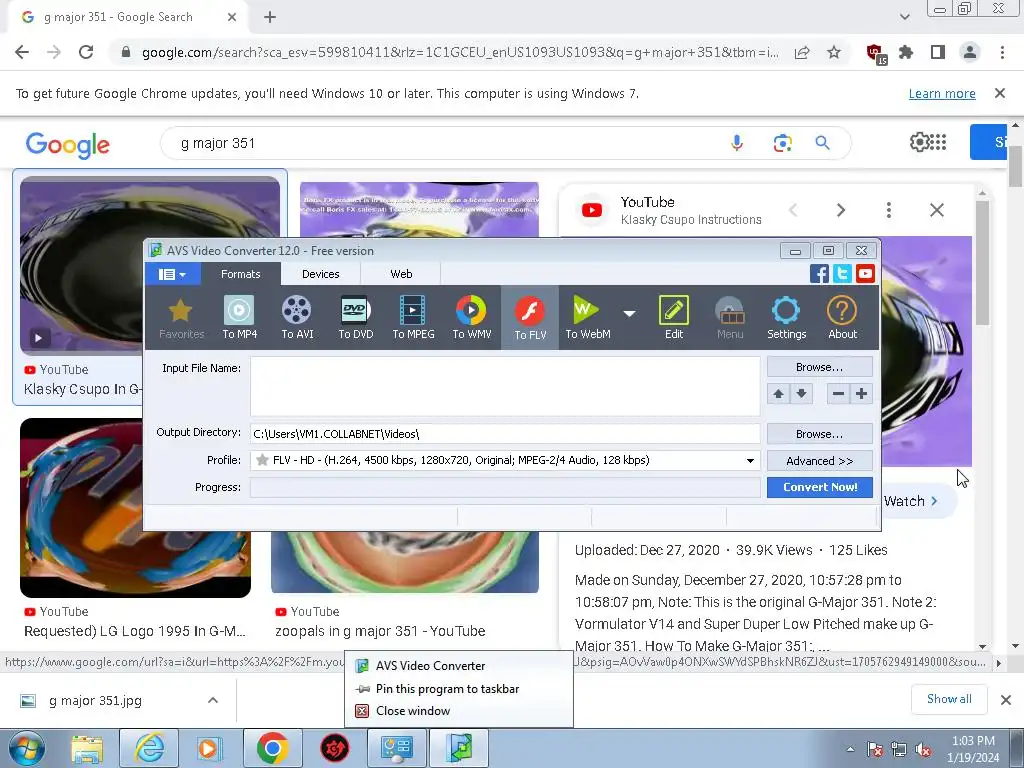
Task: Open AVS YouTube channel icon
Action: pyautogui.click(x=865, y=273)
